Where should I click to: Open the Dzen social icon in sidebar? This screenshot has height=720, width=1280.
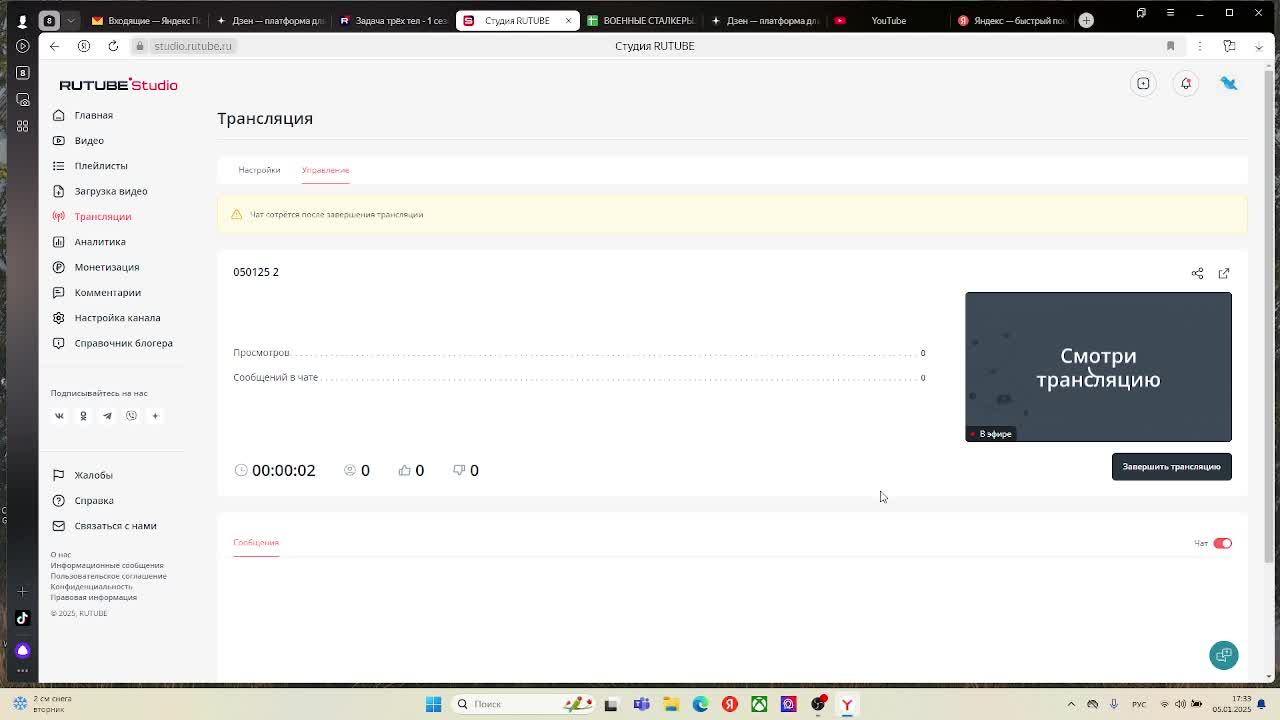[x=155, y=416]
